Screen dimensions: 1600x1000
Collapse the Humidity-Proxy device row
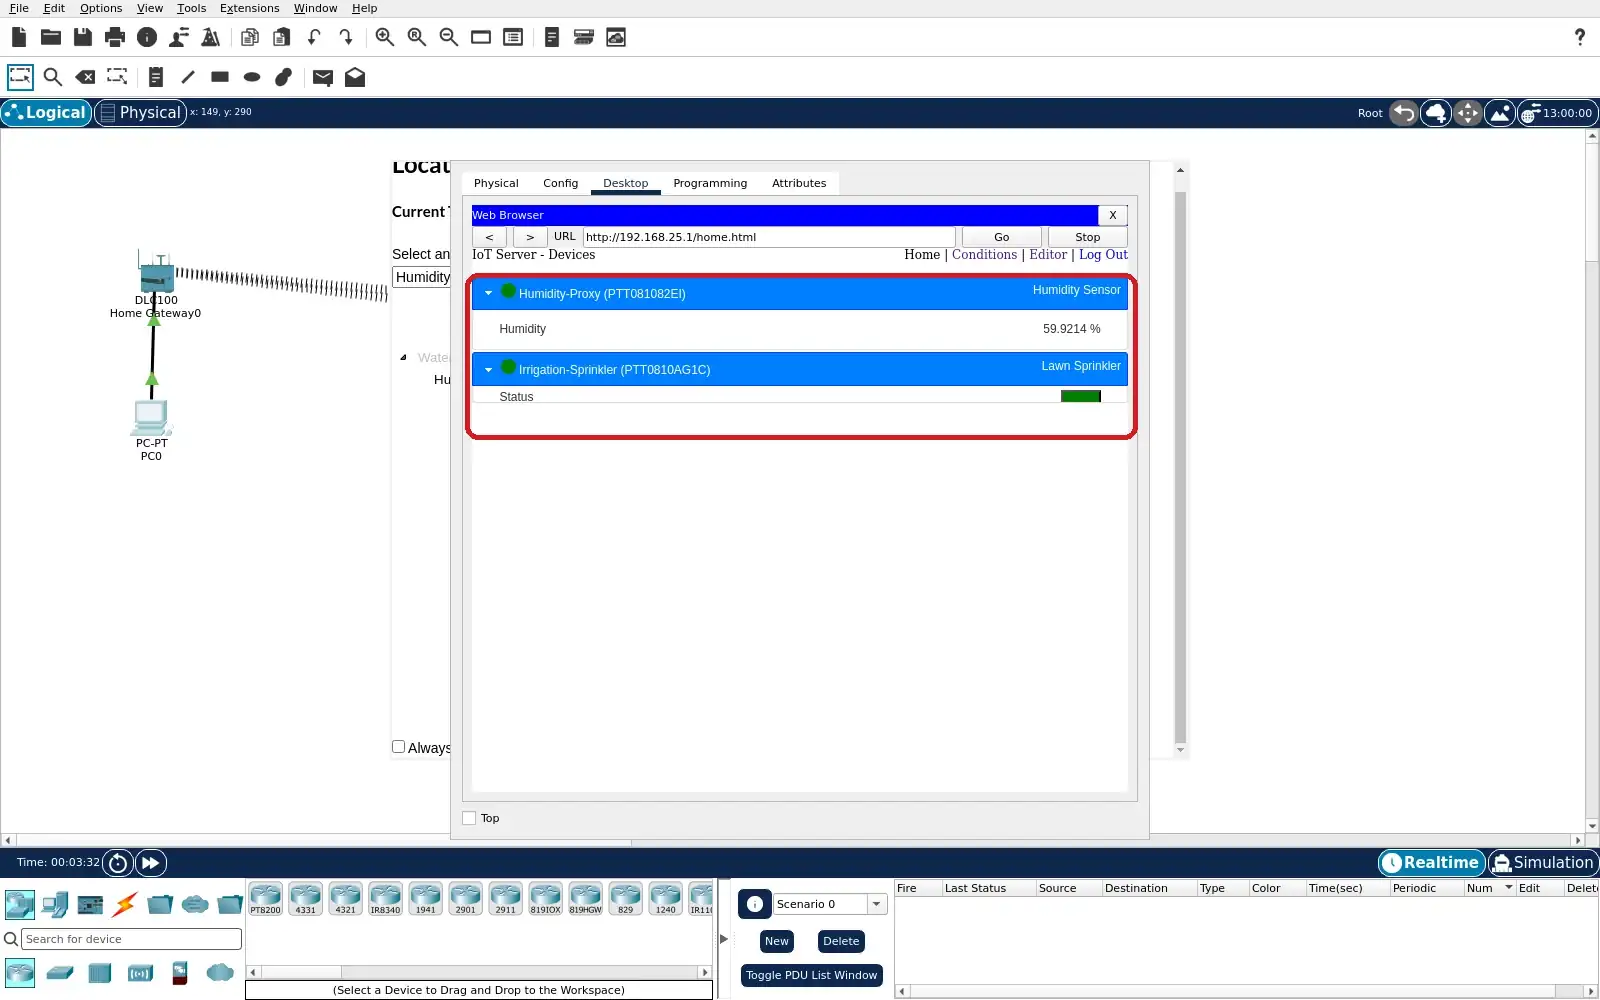[489, 293]
